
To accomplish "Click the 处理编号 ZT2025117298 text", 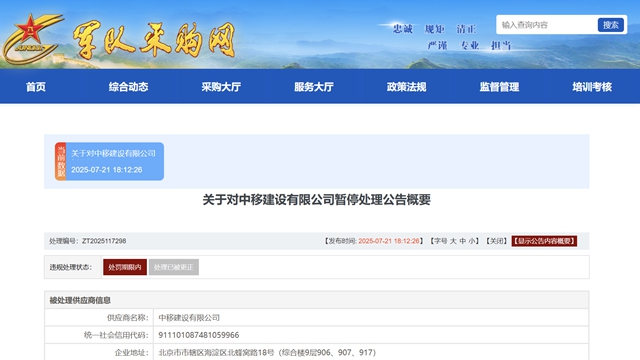I will (x=87, y=241).
